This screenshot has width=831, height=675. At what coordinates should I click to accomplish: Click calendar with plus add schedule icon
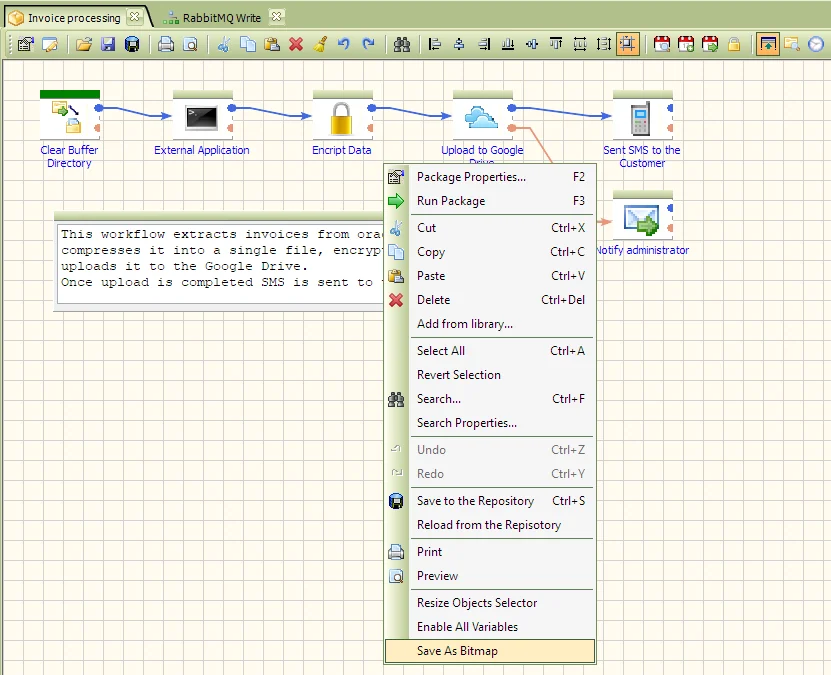pyautogui.click(x=686, y=44)
